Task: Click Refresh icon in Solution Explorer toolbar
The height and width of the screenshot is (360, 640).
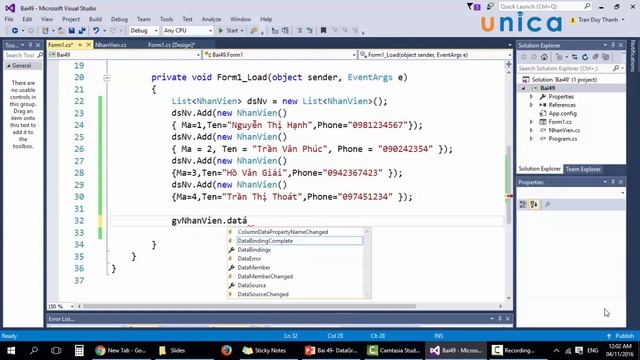Action: (585, 57)
